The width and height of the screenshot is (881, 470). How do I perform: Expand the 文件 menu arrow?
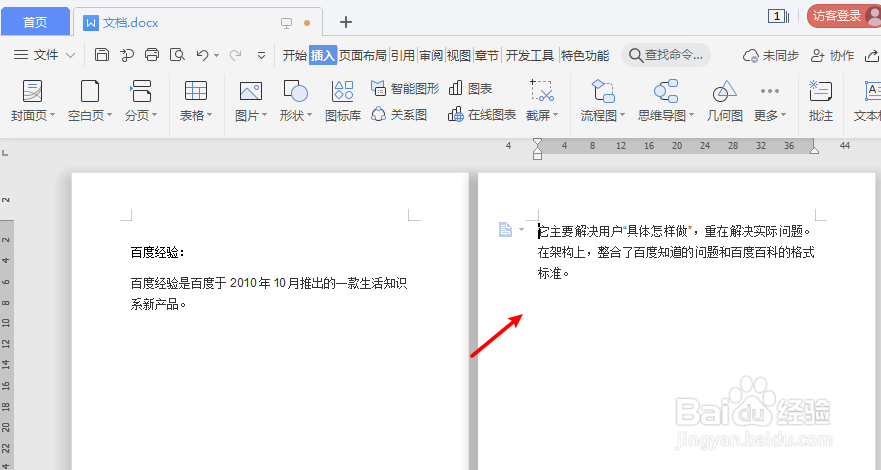coord(70,55)
